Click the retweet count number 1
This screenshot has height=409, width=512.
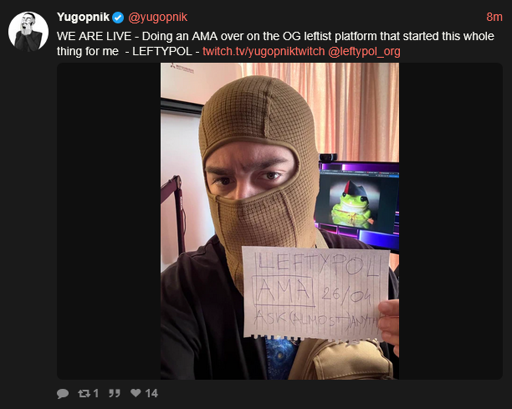(96, 394)
